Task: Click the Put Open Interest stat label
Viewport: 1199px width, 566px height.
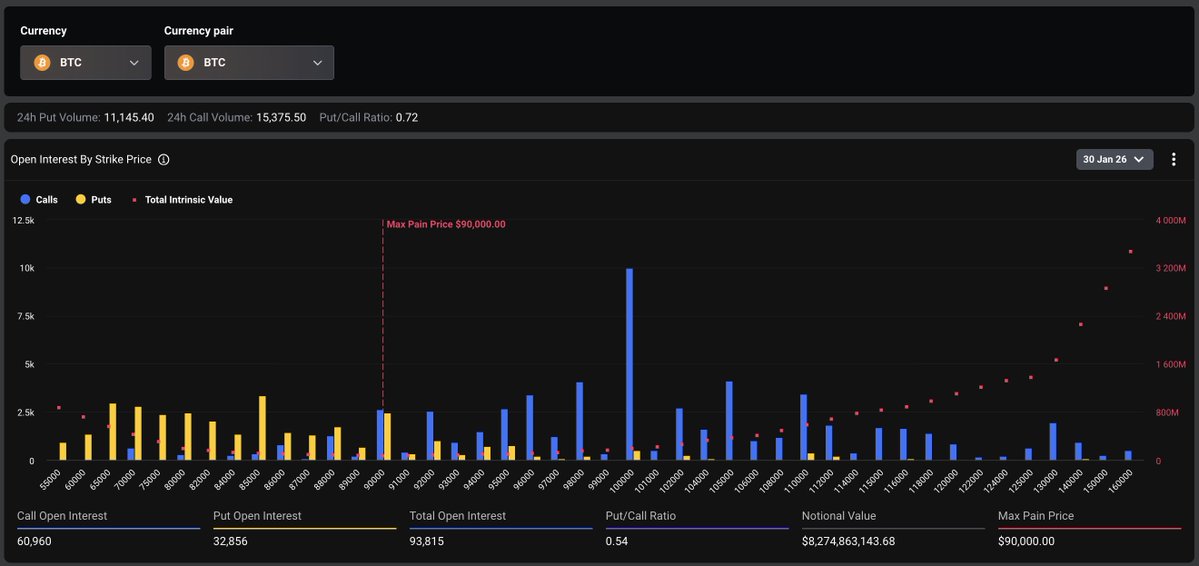Action: click(257, 516)
